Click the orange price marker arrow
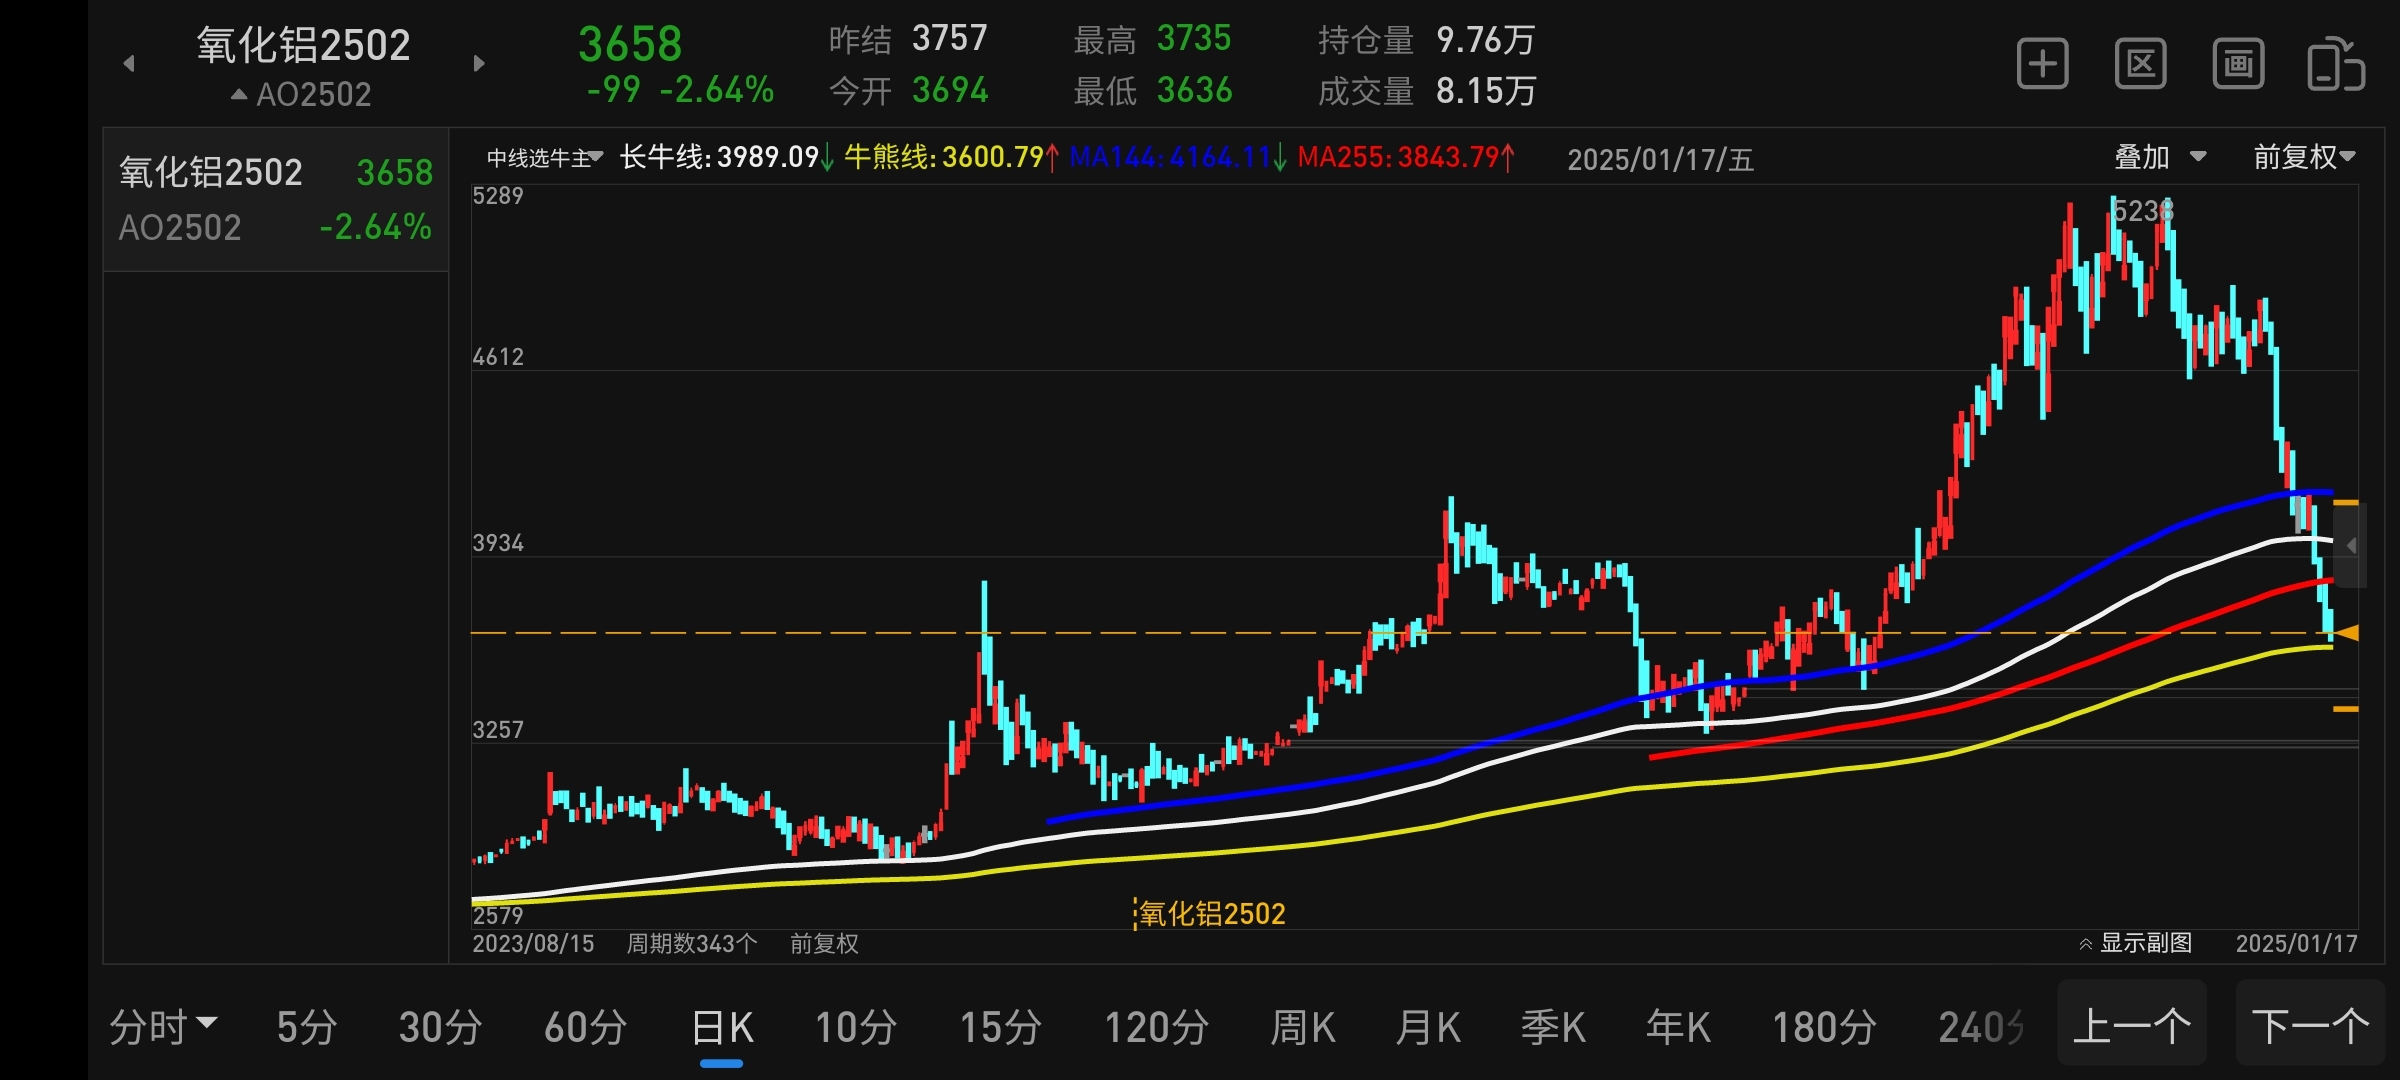The image size is (2400, 1080). [2347, 633]
